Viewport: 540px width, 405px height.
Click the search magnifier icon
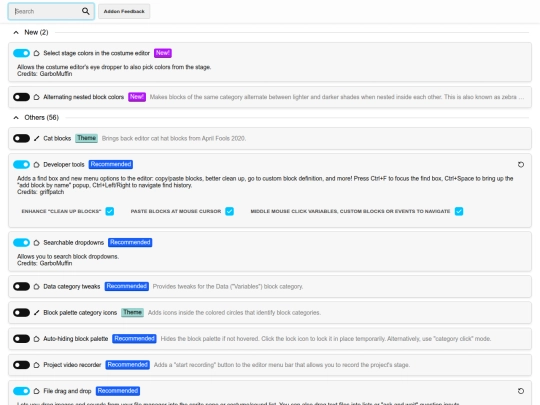click(85, 11)
